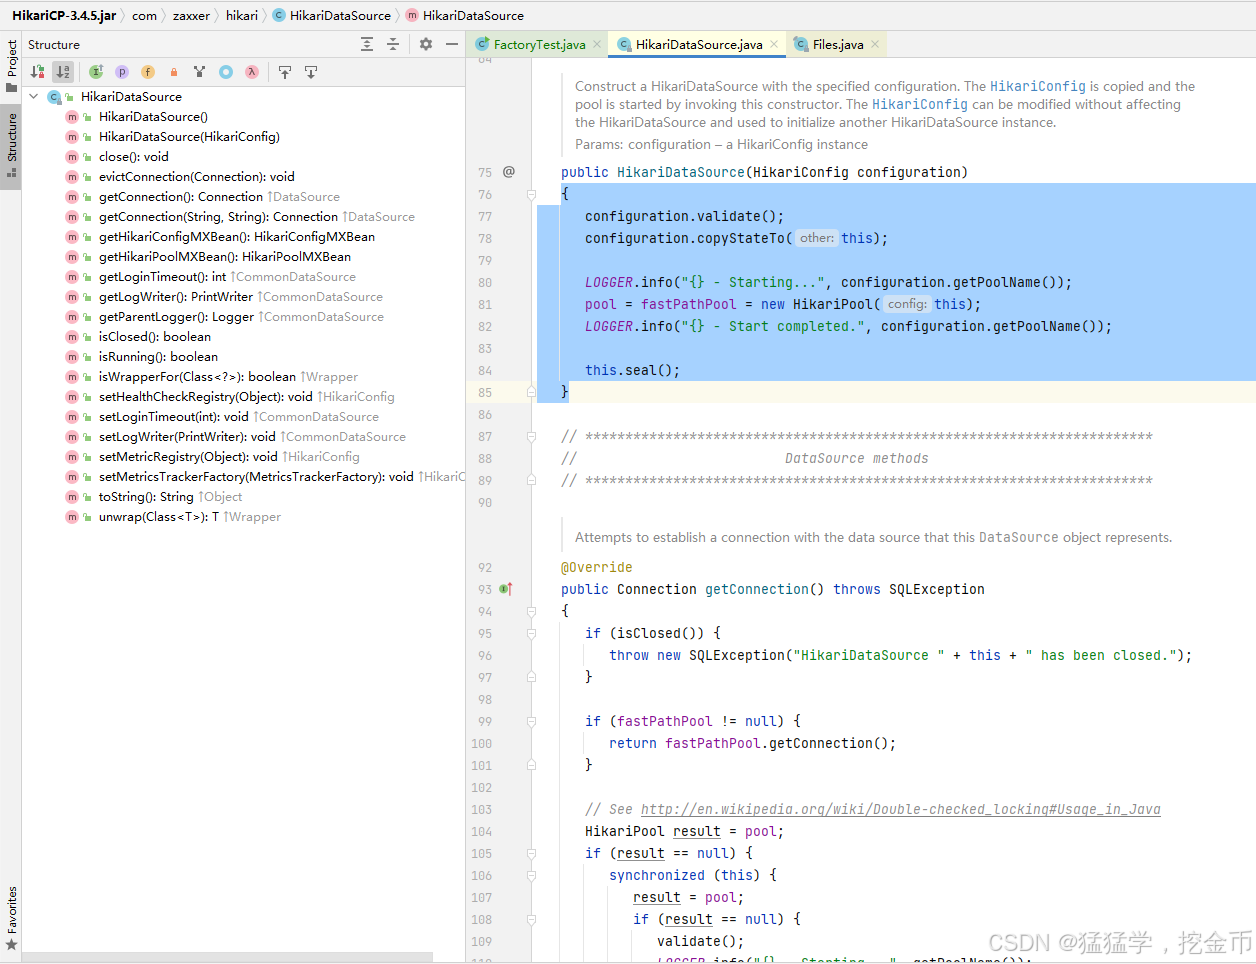Viewport: 1256px width, 964px height.
Task: Open the Wikipedia Double-checked locking link
Action: tap(900, 809)
